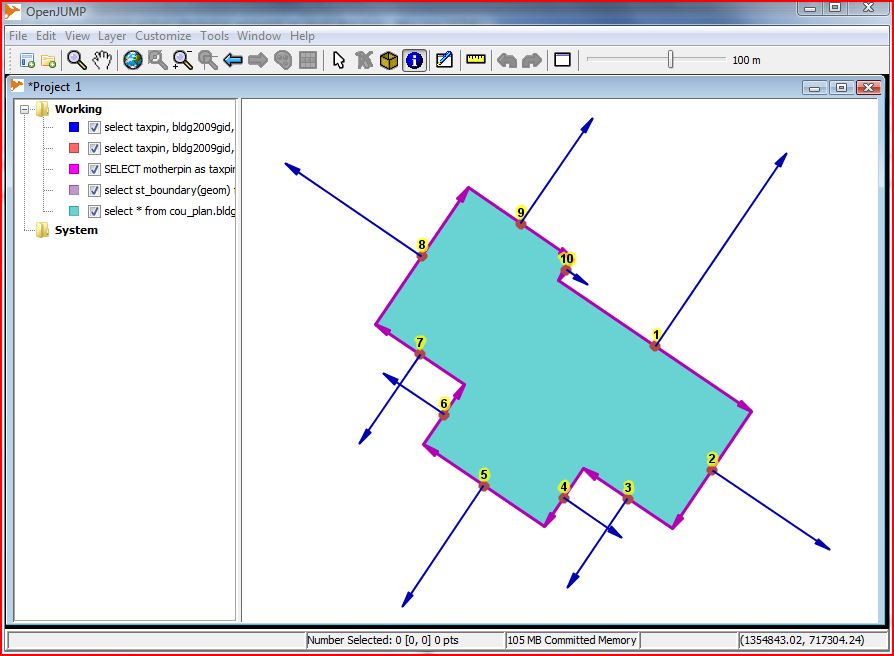
Task: Uncheck the SELECT motherpin layer checkbox
Action: (94, 170)
